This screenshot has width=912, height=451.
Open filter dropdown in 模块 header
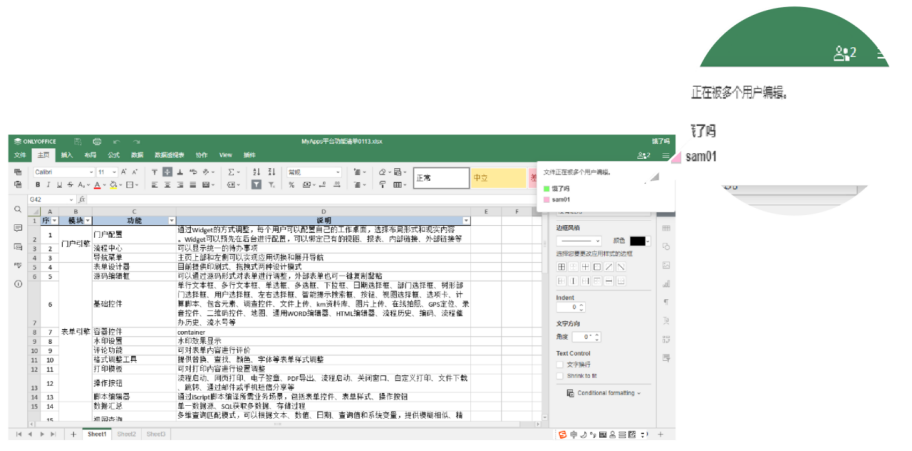(88, 221)
